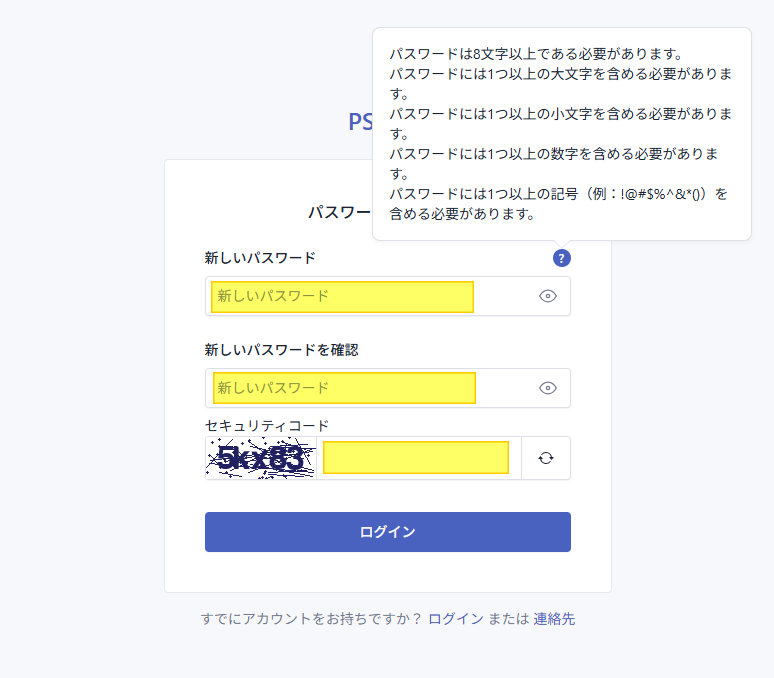
Task: Show the new password text
Action: pos(547,296)
